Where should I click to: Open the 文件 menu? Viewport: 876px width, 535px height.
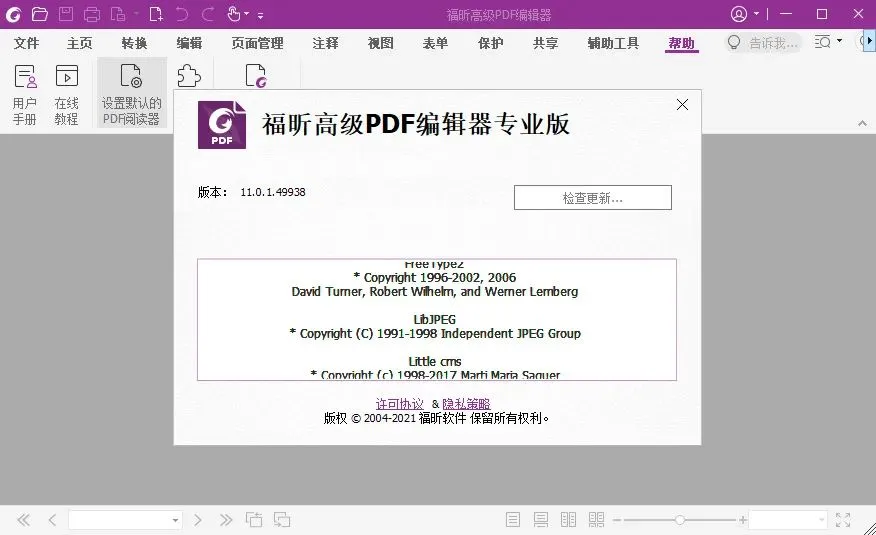(x=26, y=43)
